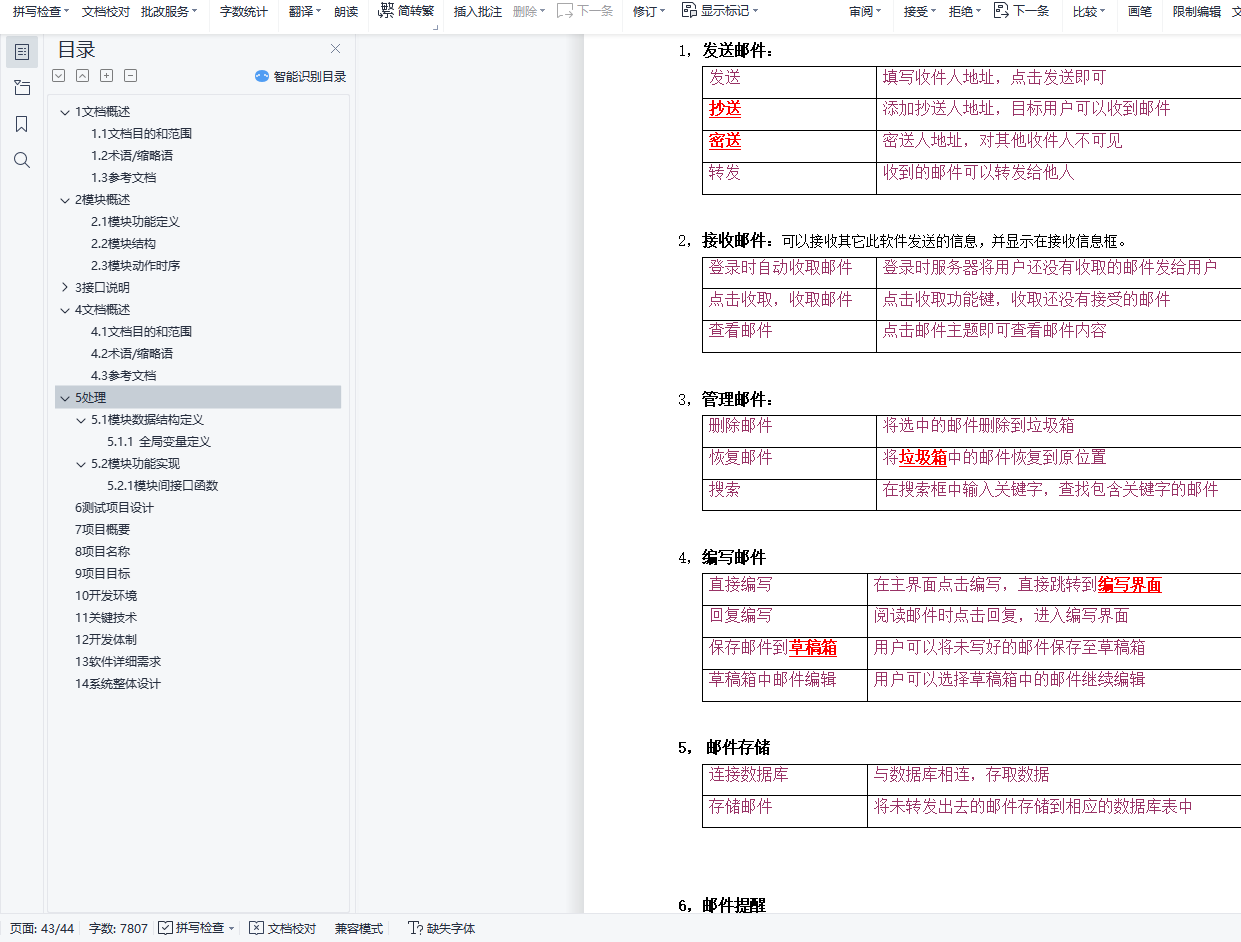Collapse the 4文档概述 tree node arrow

click(x=65, y=310)
